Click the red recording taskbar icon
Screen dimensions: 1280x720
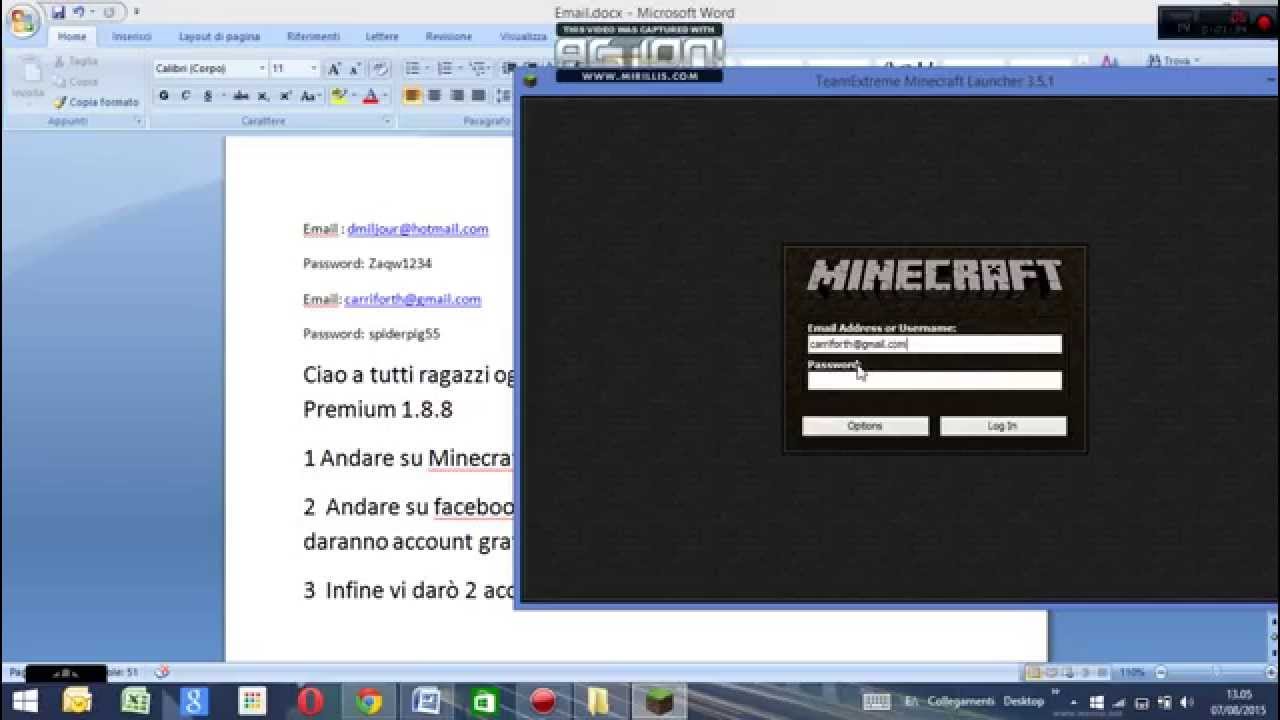point(543,701)
